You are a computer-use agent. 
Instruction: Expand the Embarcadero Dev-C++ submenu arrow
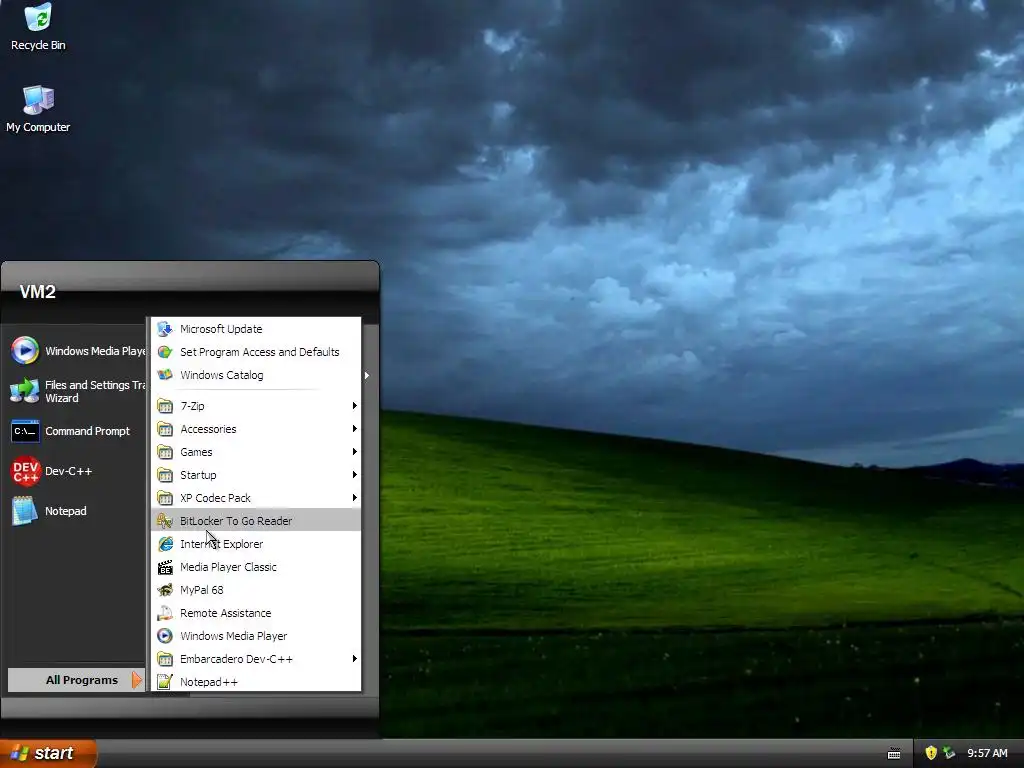355,658
